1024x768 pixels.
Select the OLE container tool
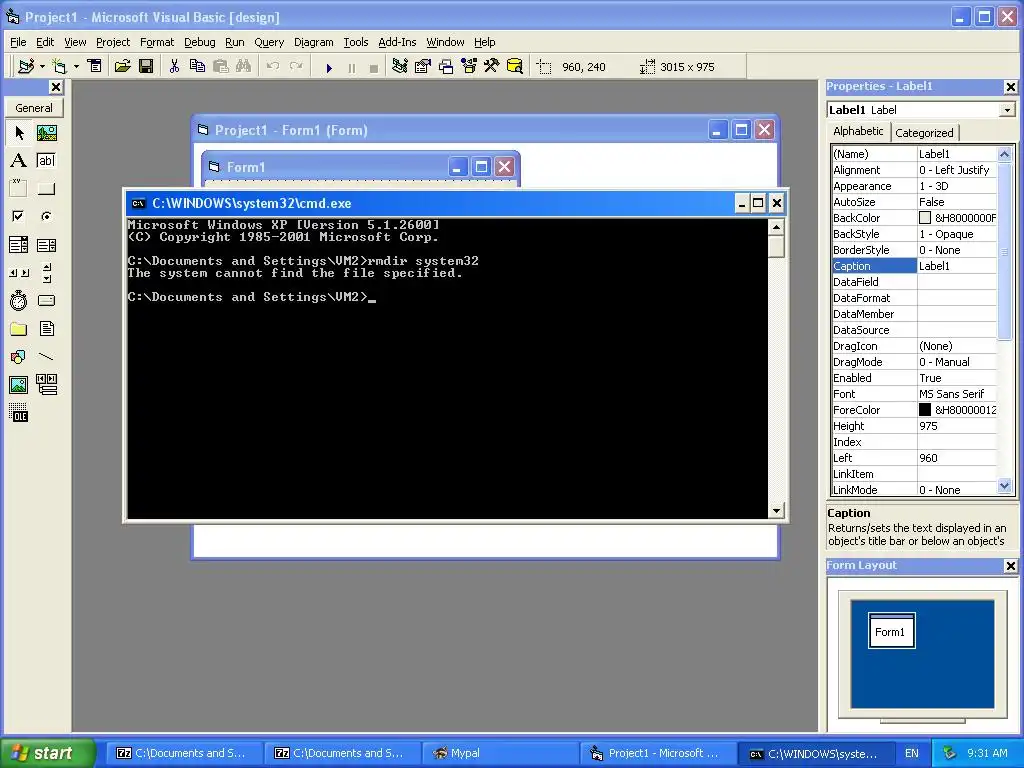19,413
